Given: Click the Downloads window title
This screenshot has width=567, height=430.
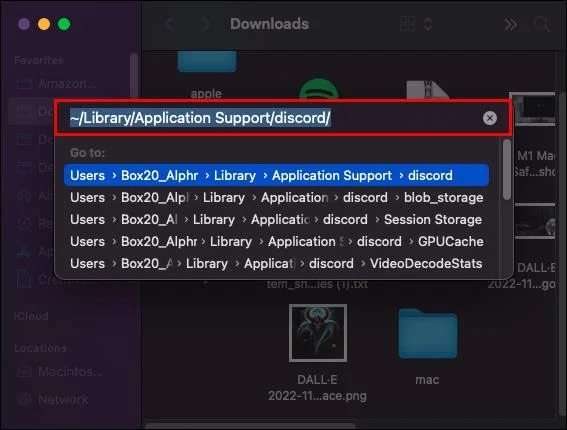Looking at the screenshot, I should click(269, 24).
